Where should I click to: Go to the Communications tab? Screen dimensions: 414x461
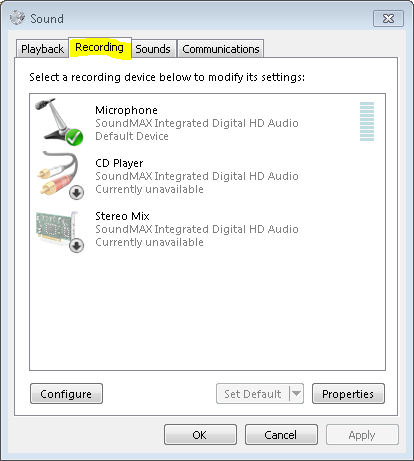coord(221,49)
